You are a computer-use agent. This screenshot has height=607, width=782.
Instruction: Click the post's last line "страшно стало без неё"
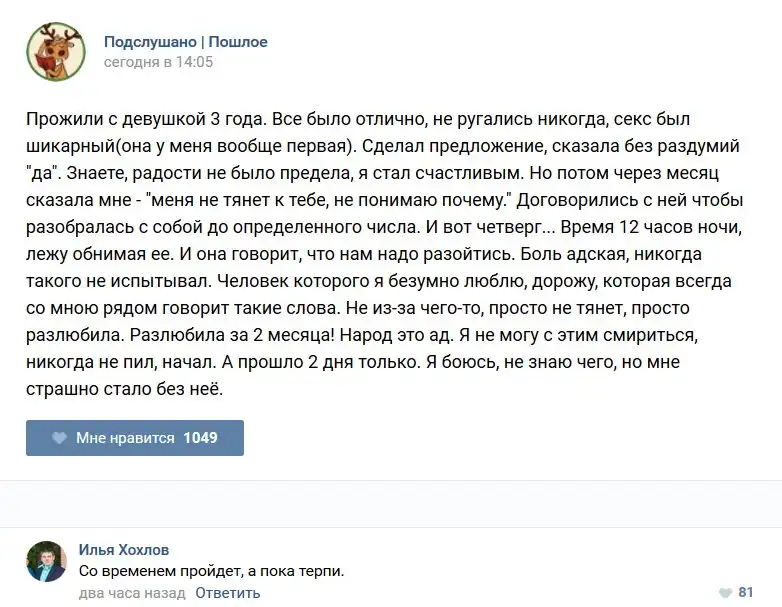(x=125, y=389)
